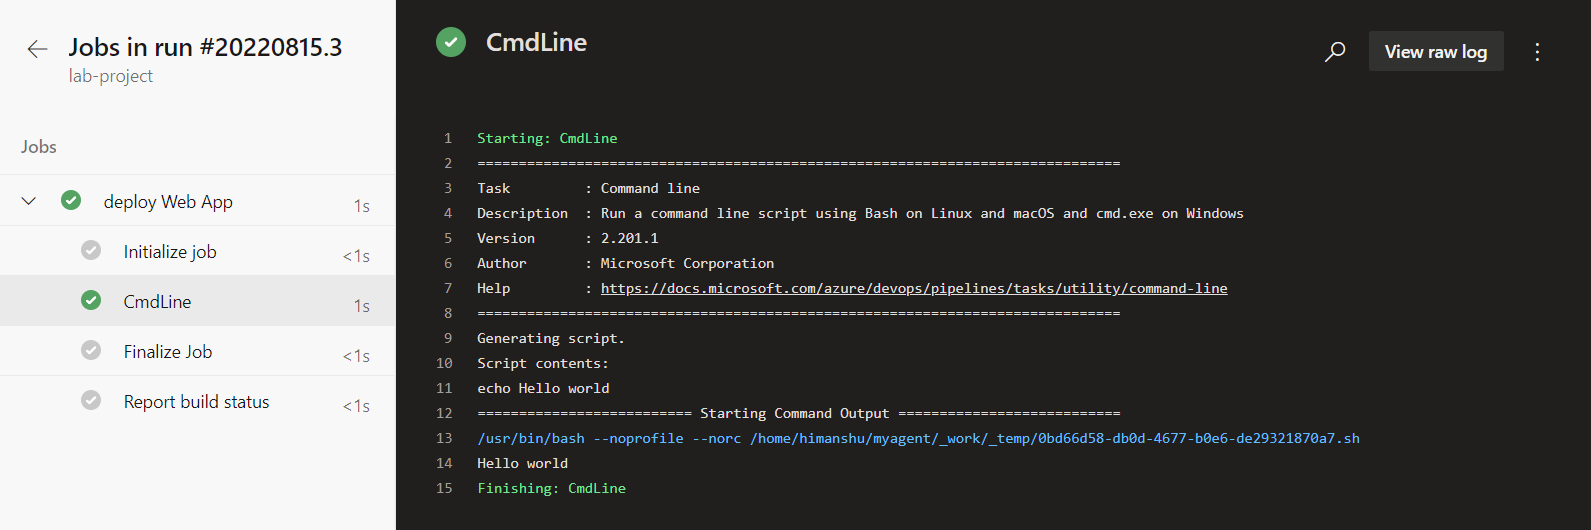
Task: Click the grey status icon of Initialize job
Action: pos(91,250)
